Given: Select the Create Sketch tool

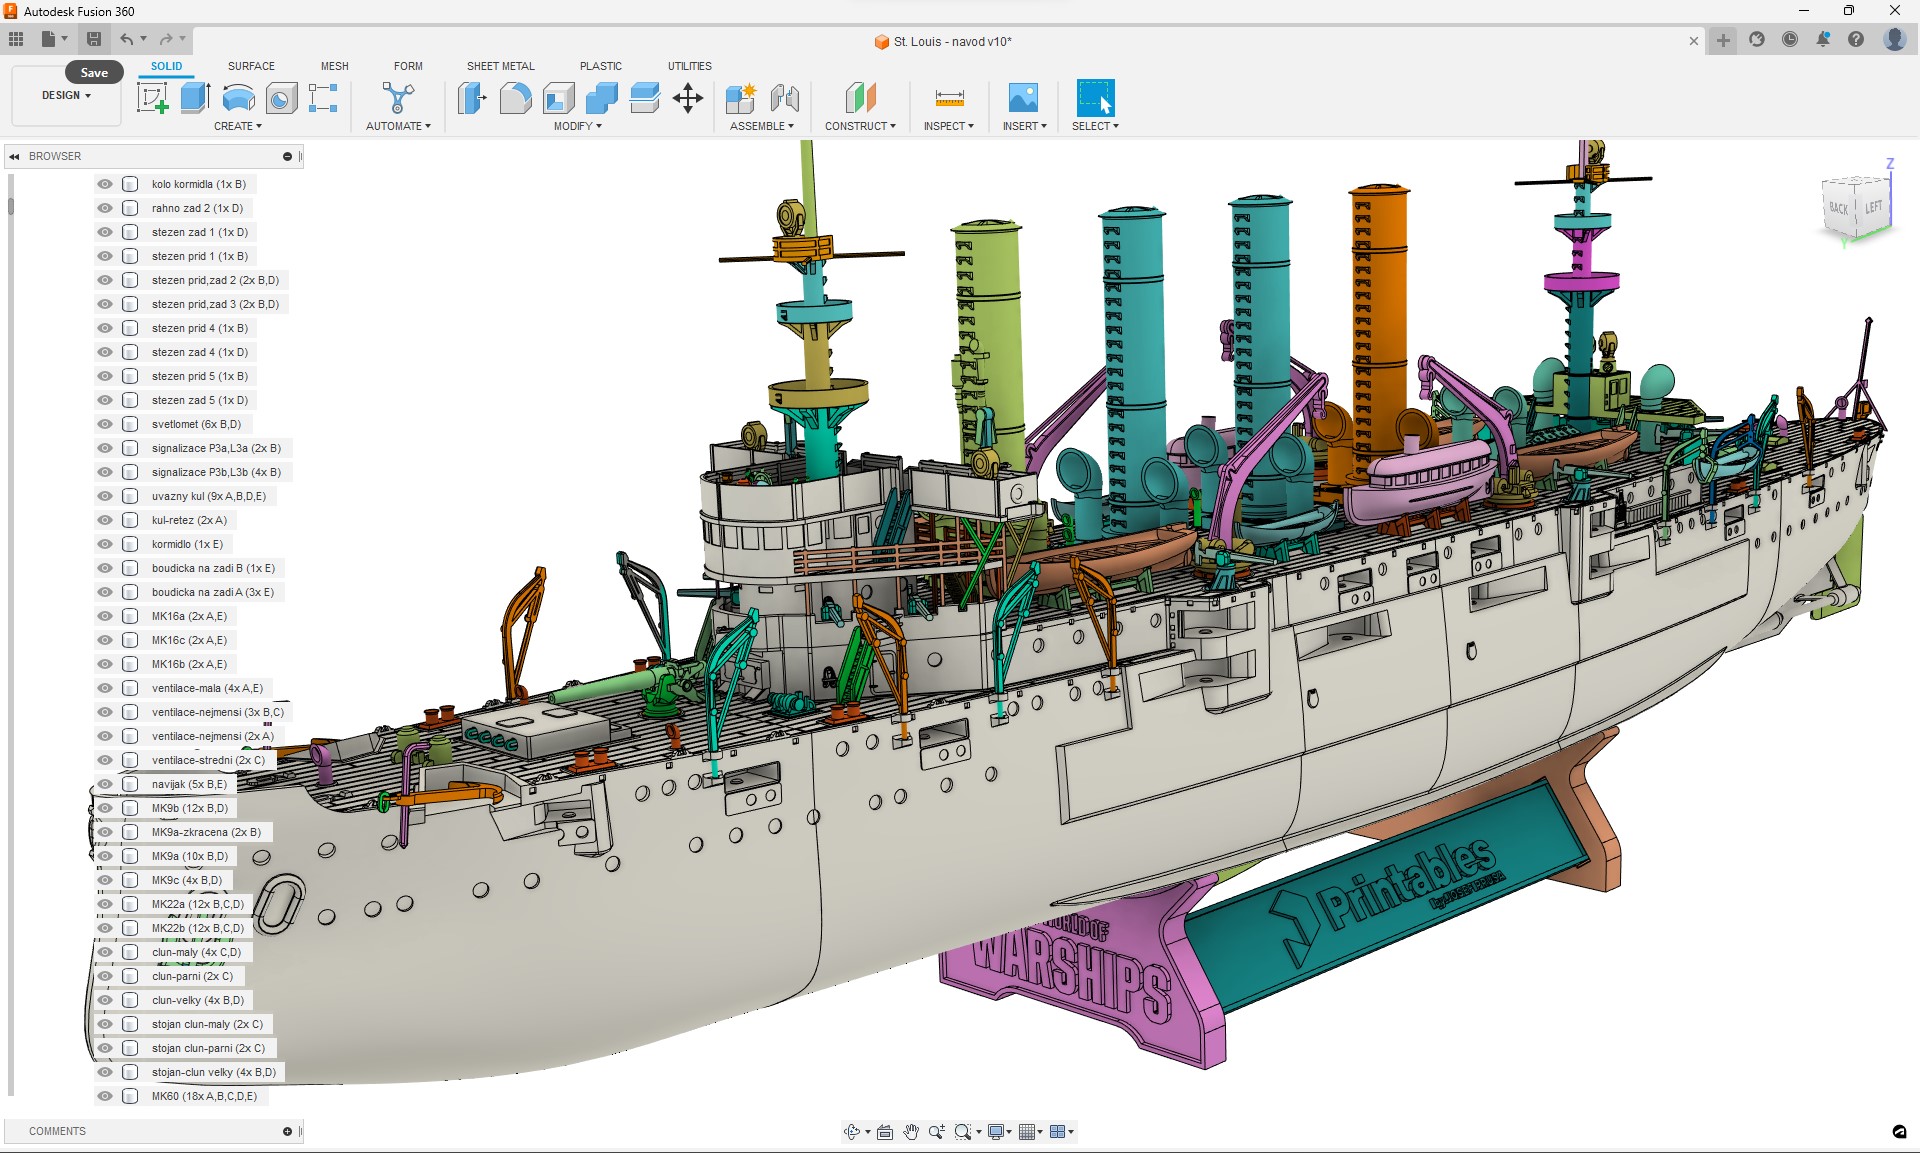Looking at the screenshot, I should [x=153, y=98].
